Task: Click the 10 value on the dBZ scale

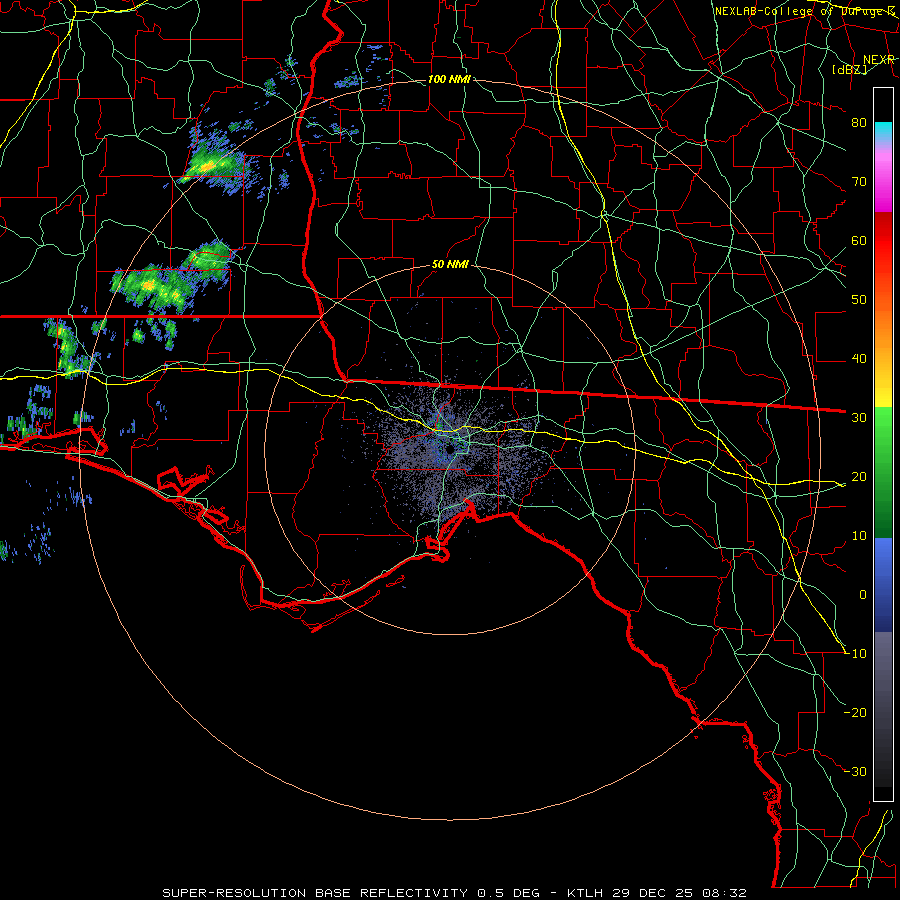Action: [x=859, y=536]
